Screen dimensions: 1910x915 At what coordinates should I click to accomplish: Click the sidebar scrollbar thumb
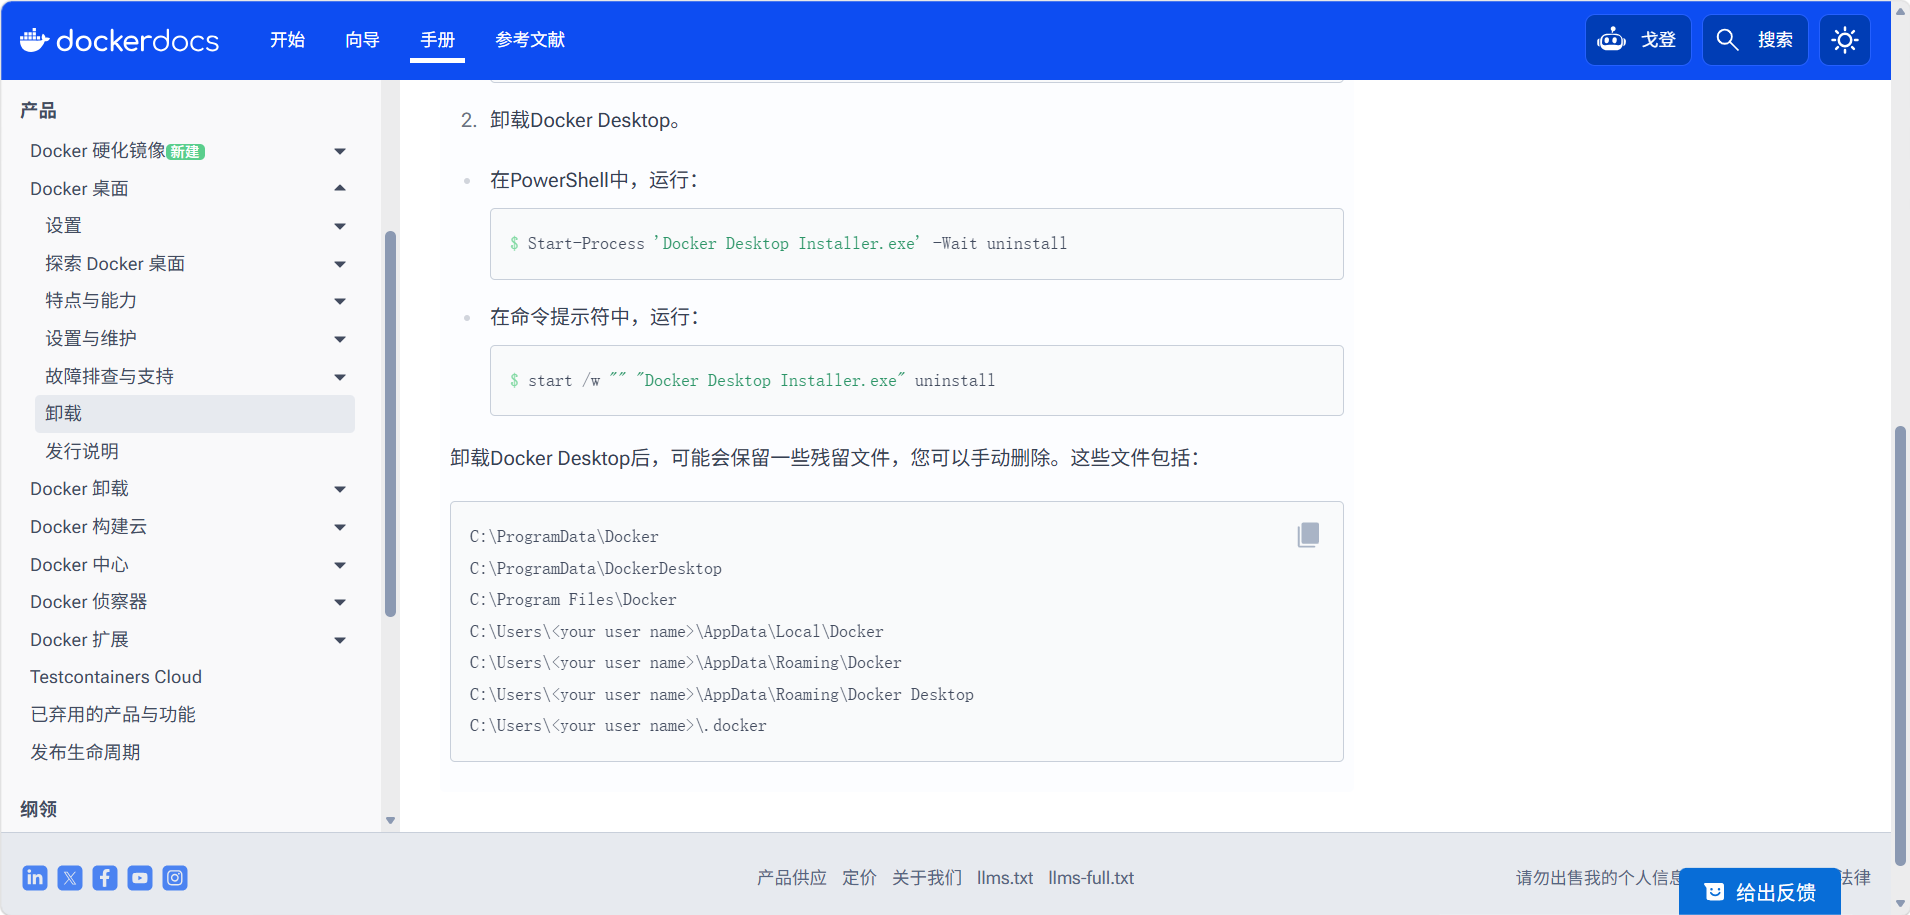390,424
